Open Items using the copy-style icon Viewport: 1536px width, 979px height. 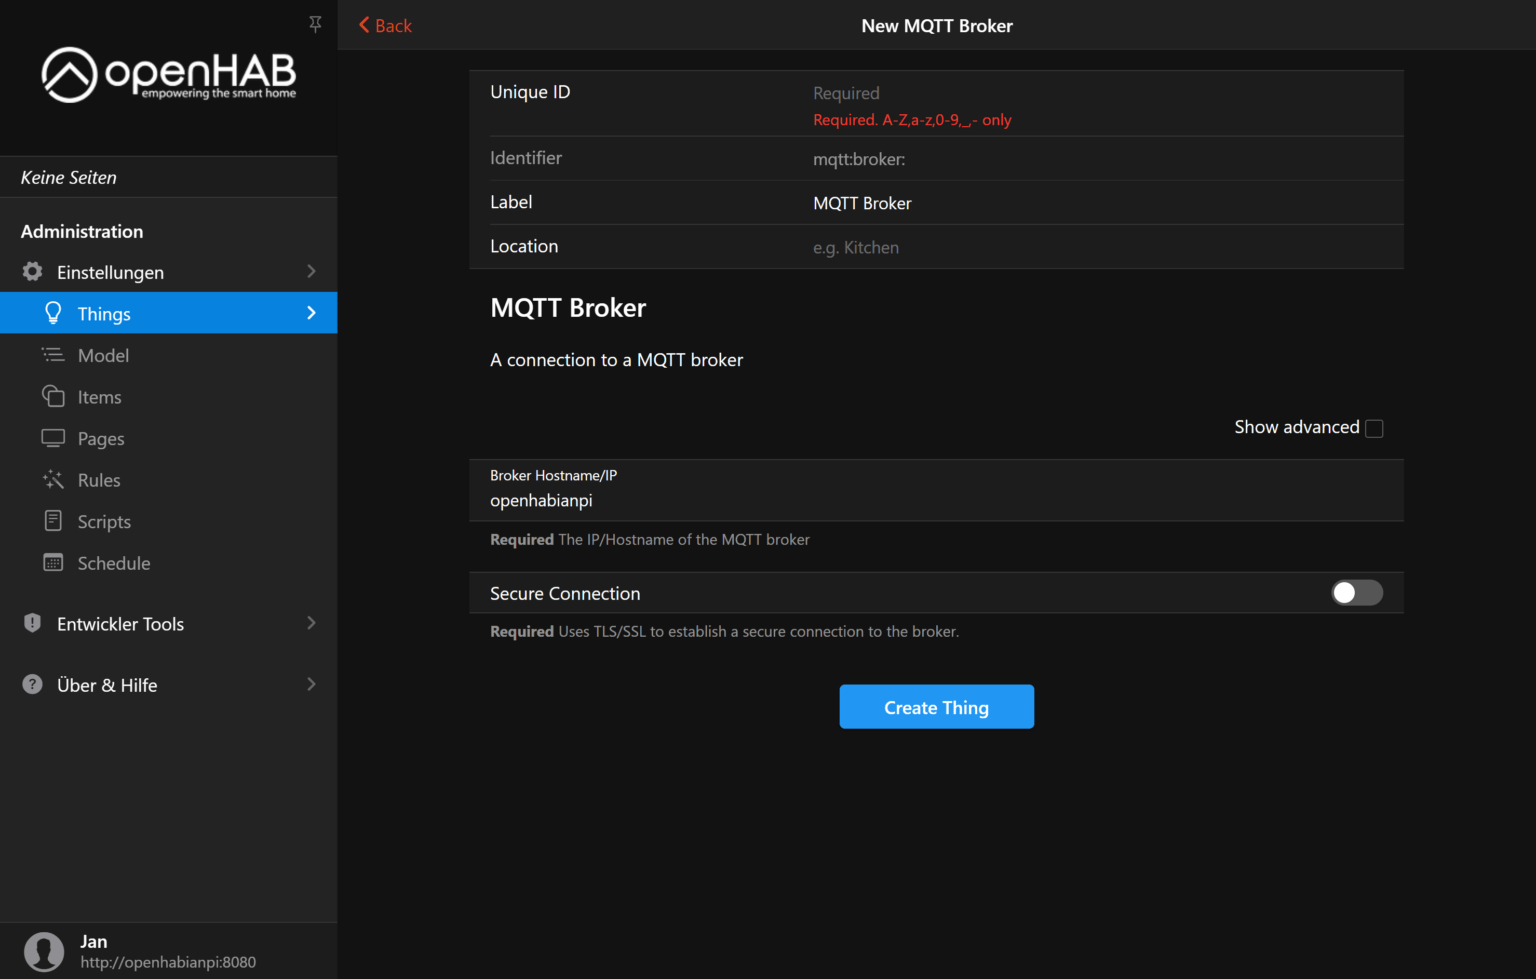click(53, 396)
